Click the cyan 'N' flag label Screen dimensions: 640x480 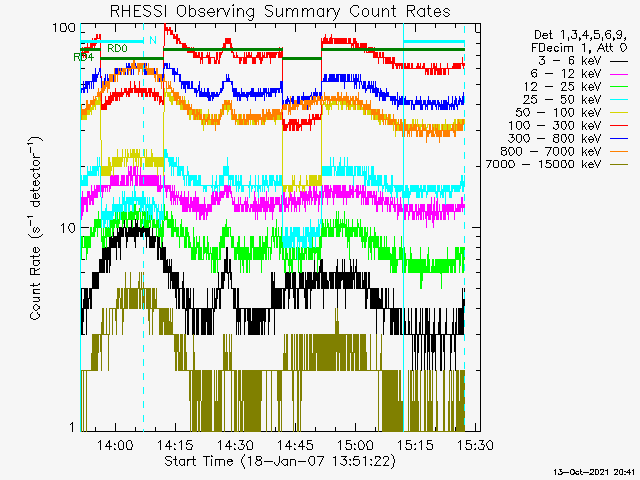point(153,40)
